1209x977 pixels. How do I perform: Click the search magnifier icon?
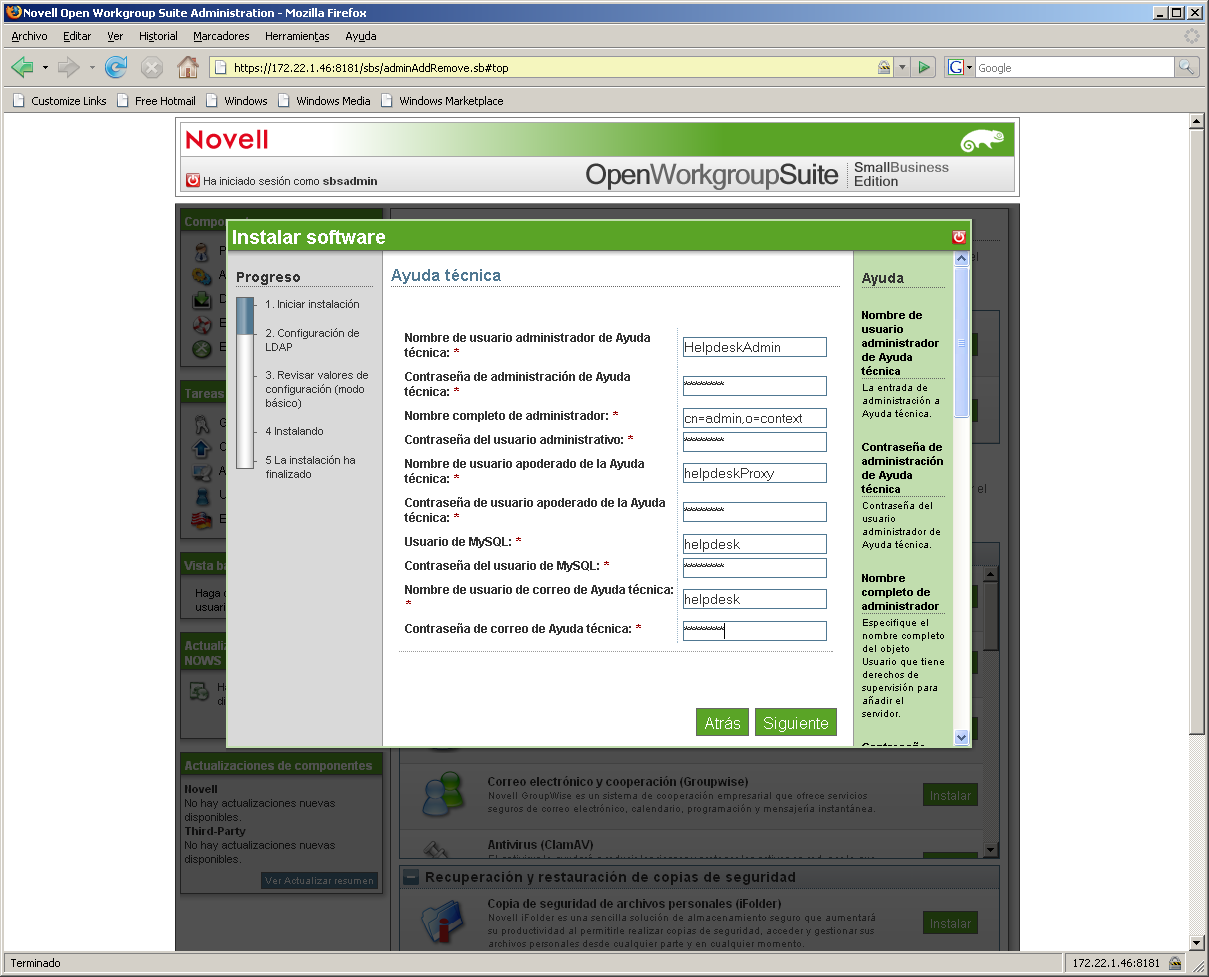1187,67
